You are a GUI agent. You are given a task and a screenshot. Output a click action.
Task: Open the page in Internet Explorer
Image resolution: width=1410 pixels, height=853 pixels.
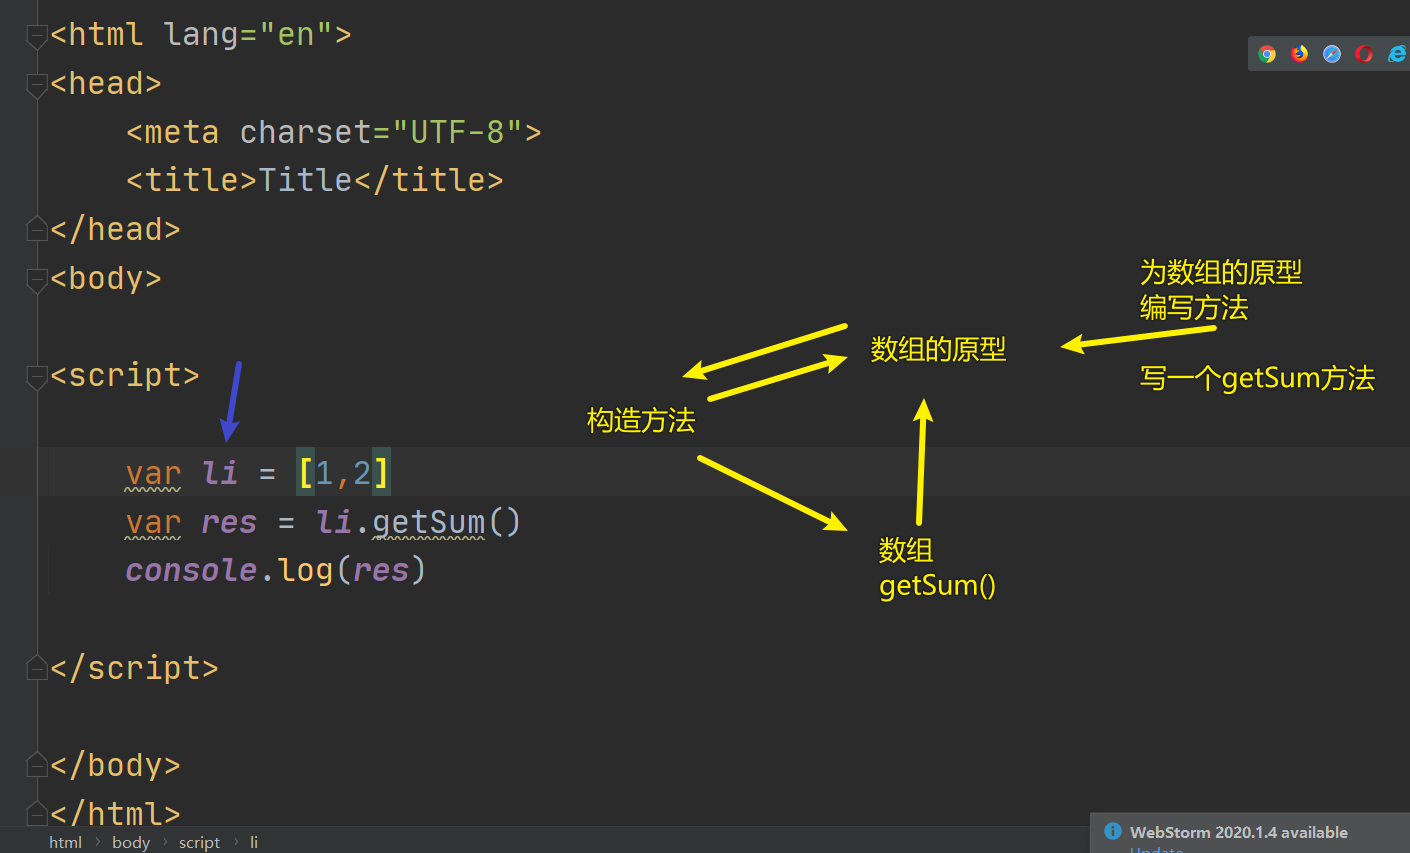(1397, 54)
